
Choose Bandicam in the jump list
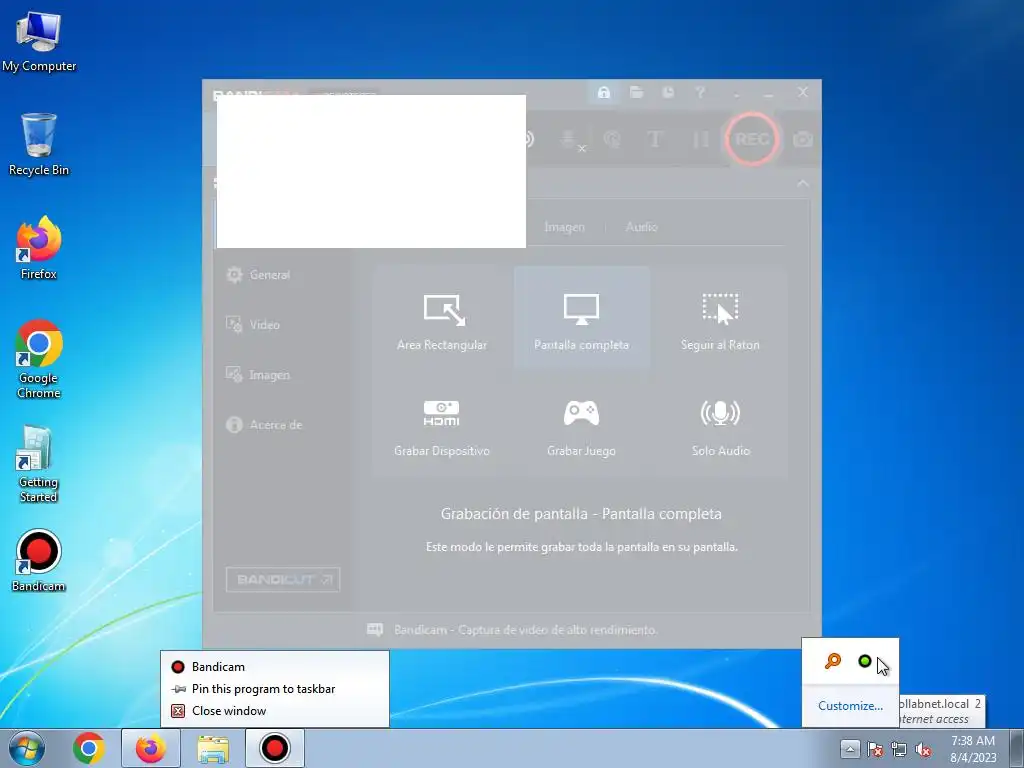275,667
